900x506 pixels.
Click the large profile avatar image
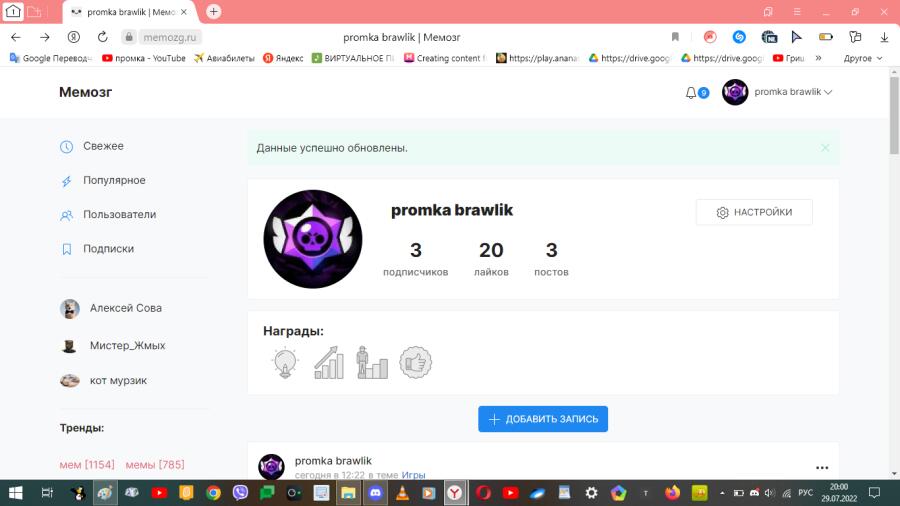(313, 239)
